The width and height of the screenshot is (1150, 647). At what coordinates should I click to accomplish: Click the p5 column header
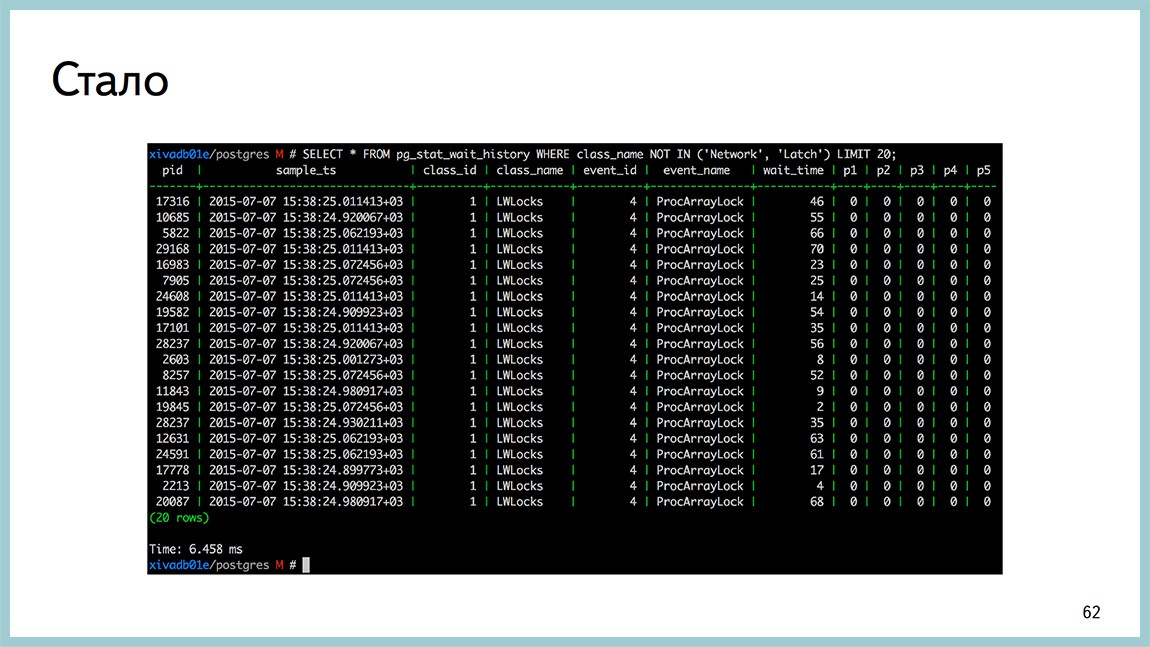[x=984, y=170]
